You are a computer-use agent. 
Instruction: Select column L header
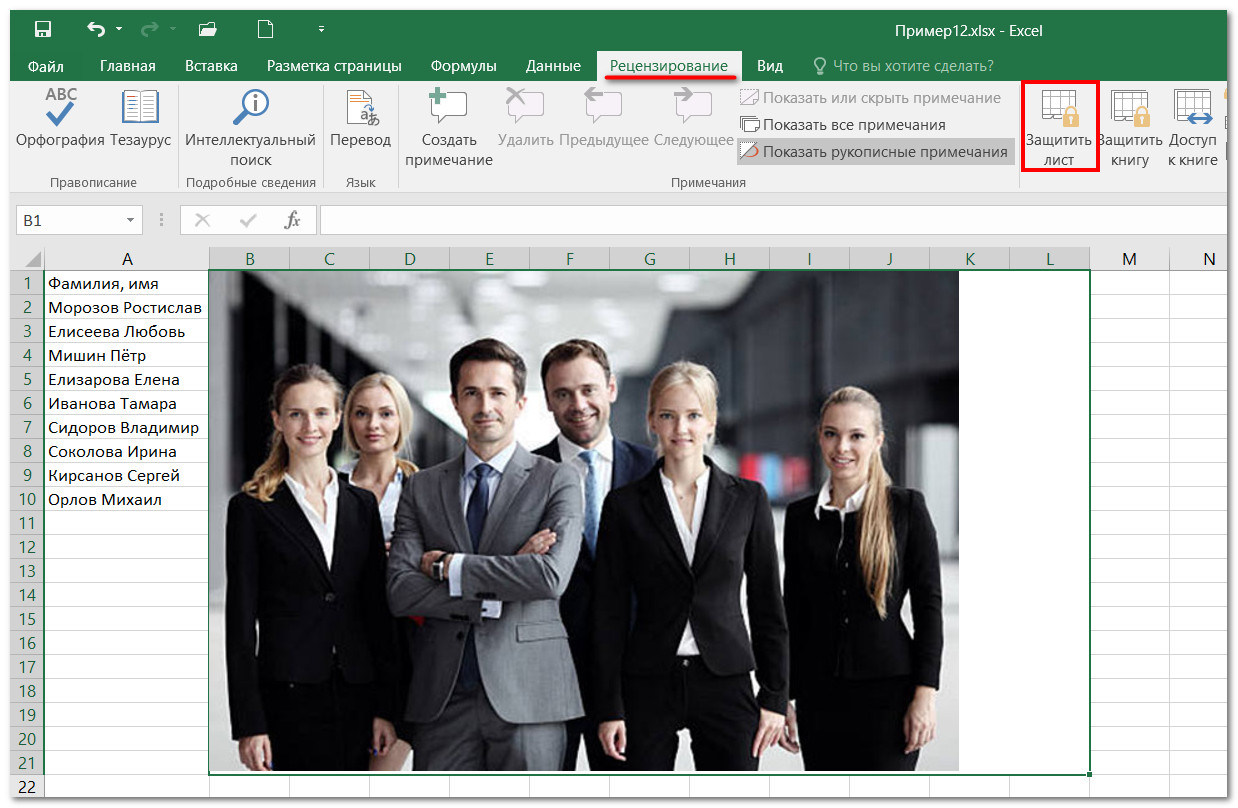pos(1049,259)
